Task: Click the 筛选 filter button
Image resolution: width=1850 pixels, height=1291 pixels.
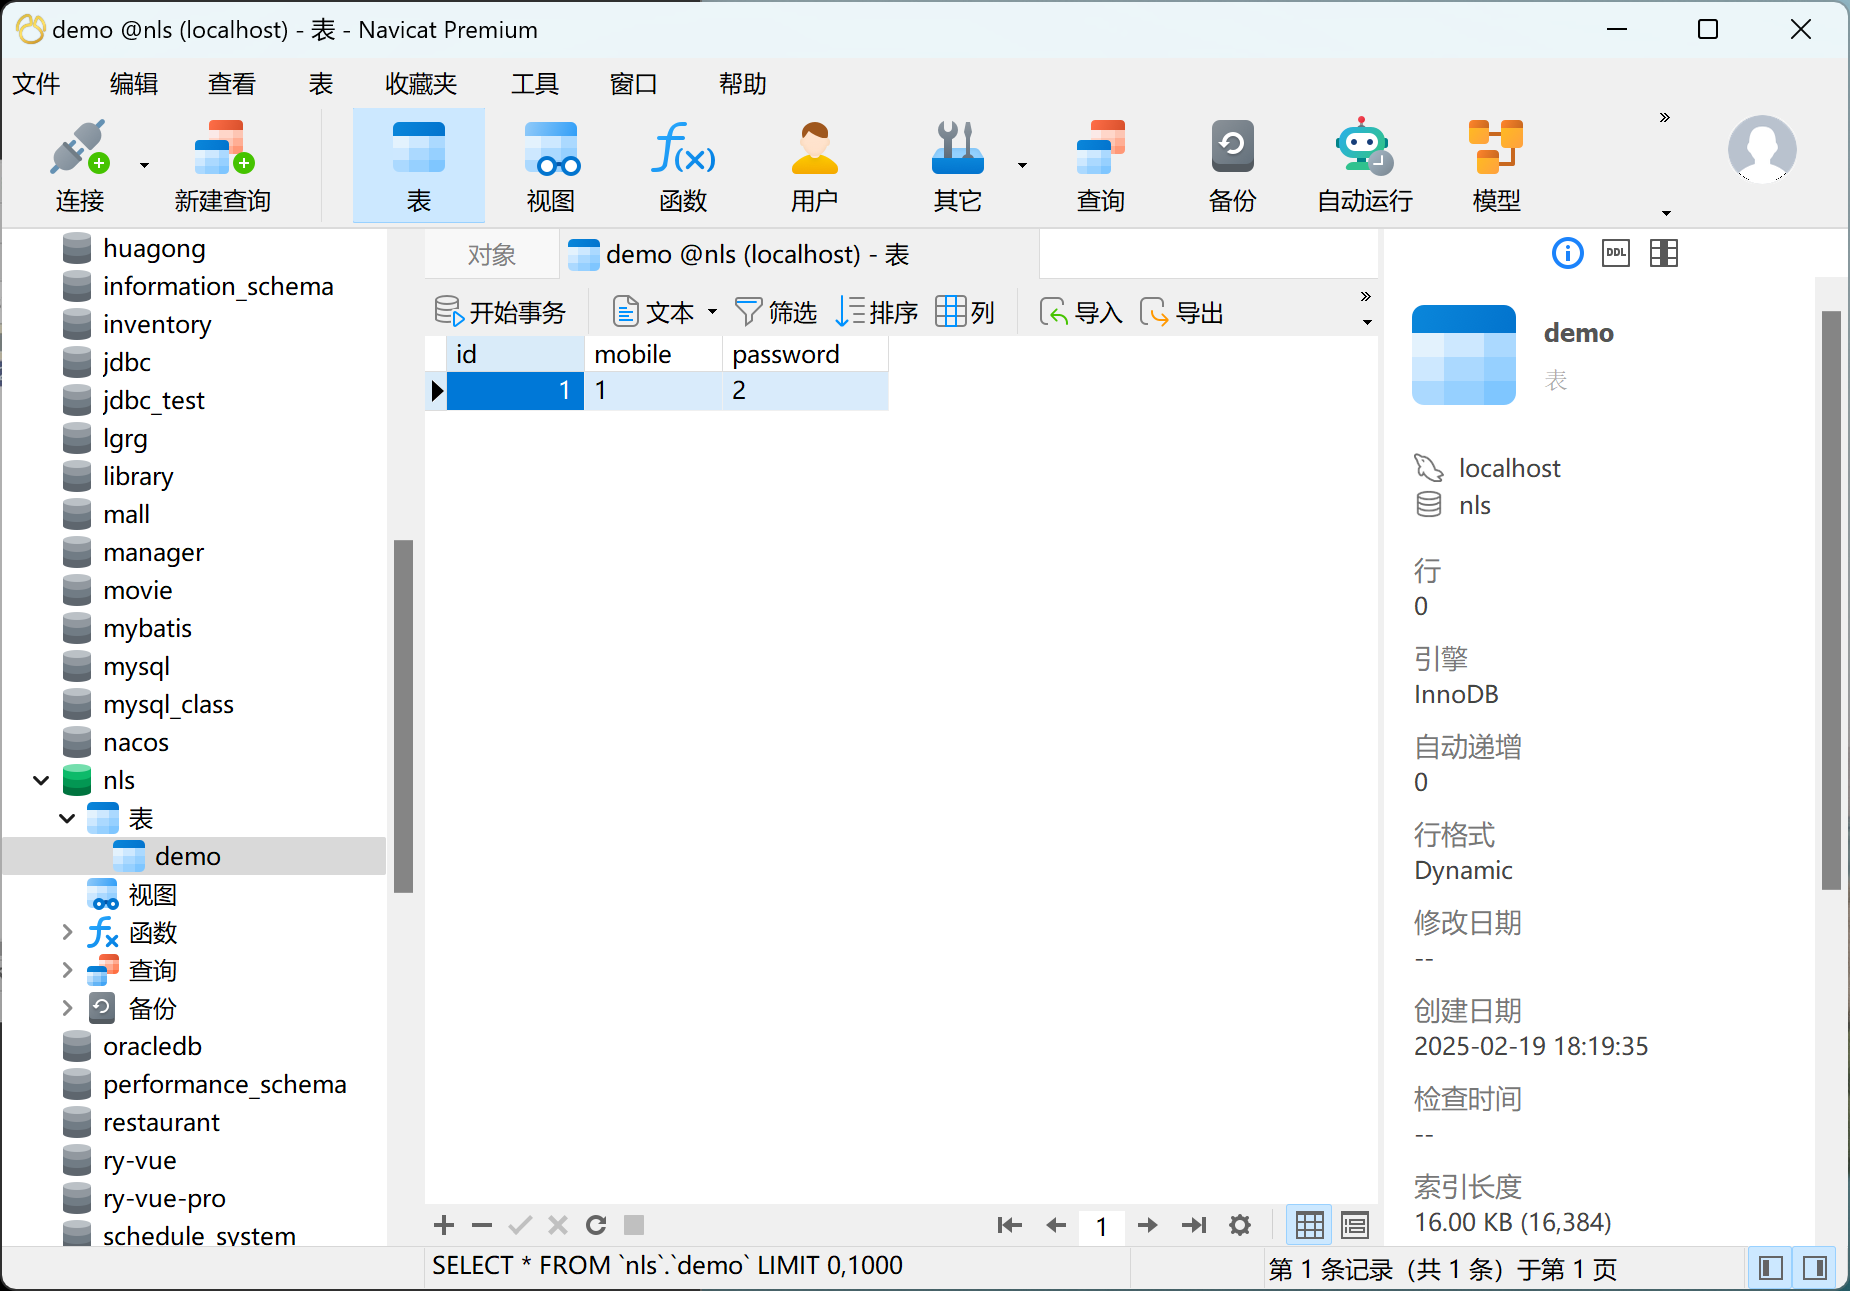Action: [776, 312]
